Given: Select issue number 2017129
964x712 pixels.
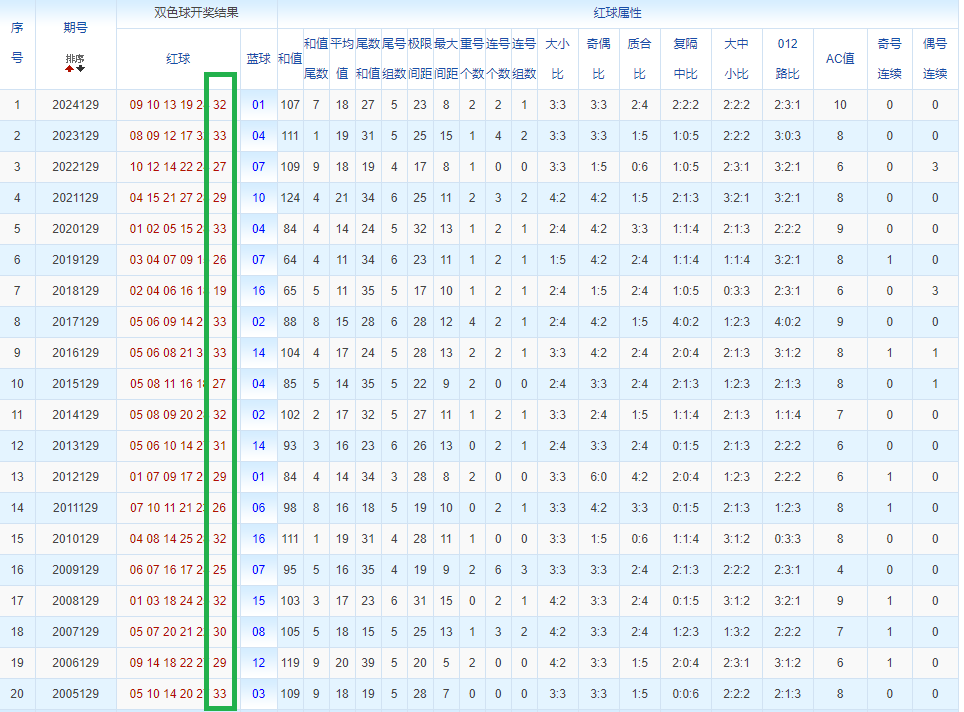Looking at the screenshot, I should tap(76, 322).
